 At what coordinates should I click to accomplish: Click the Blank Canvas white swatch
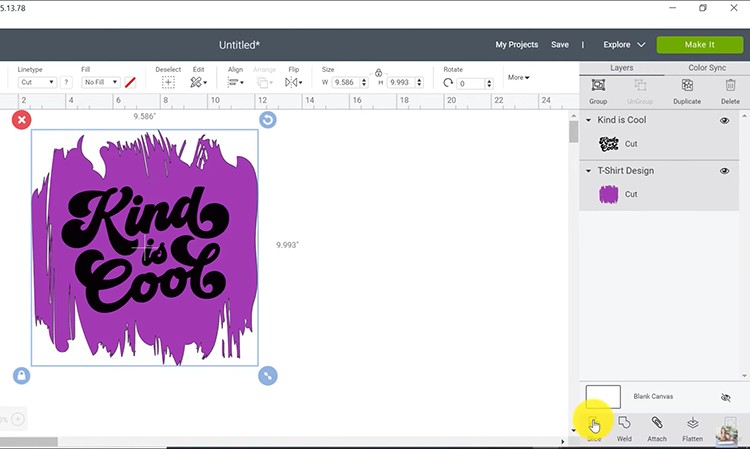[603, 397]
